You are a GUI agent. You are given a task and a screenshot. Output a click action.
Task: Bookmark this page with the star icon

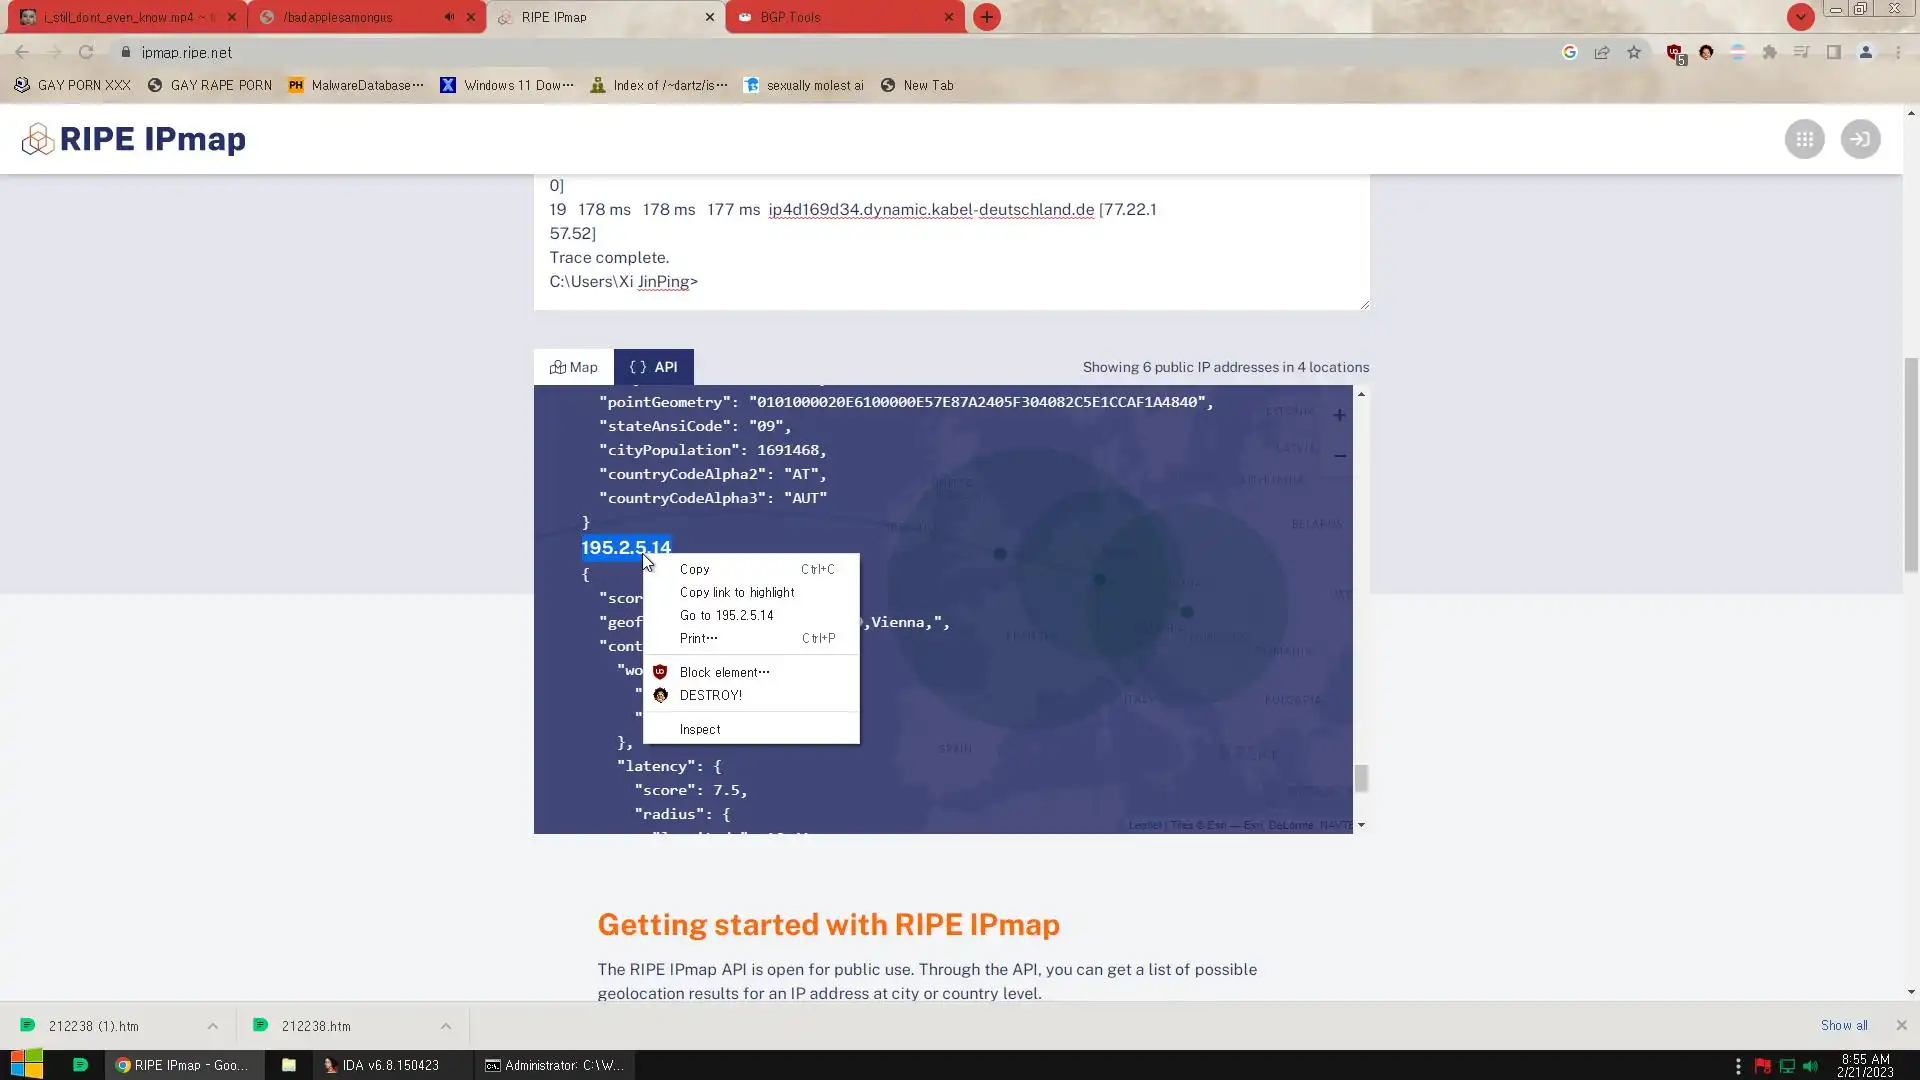[x=1634, y=52]
